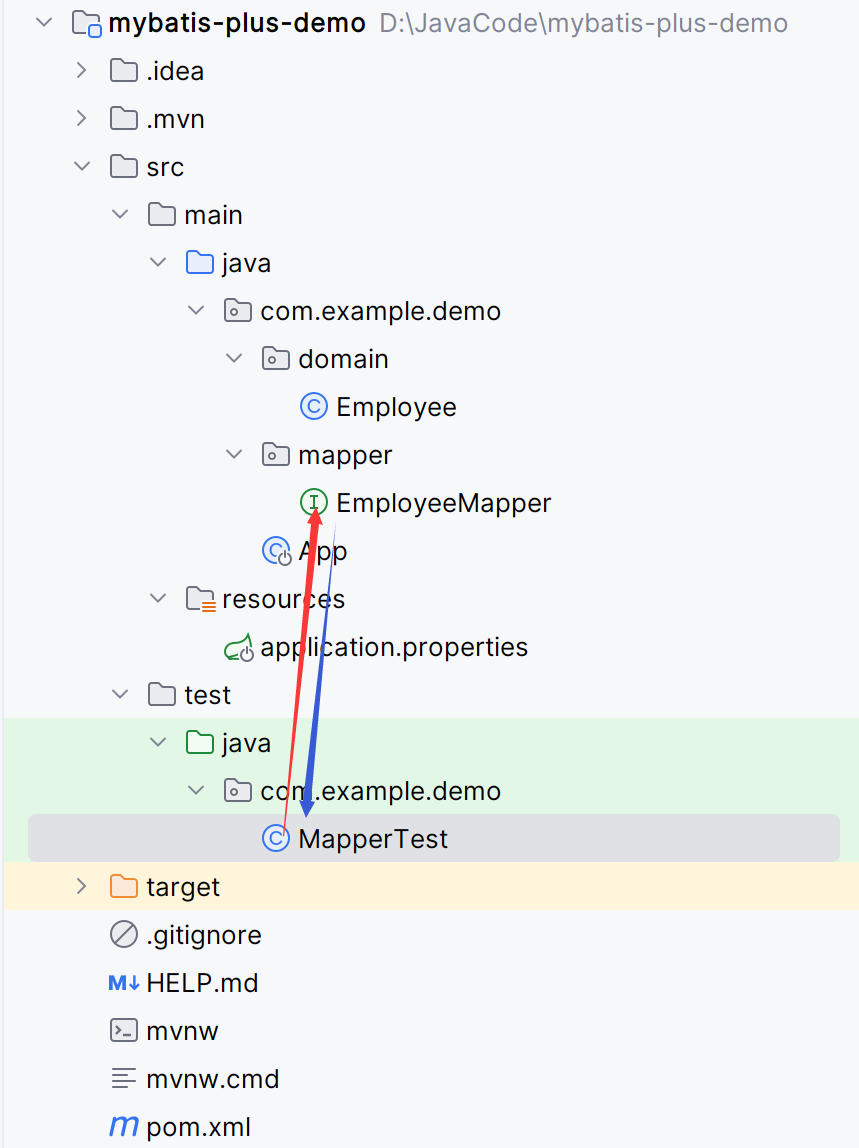
Task: Click the mapper package entry
Action: [x=344, y=454]
